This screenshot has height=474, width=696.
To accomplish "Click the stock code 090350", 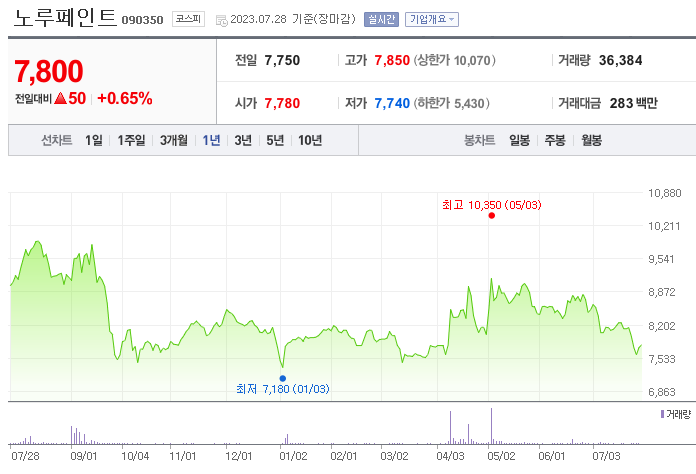I will pos(142,20).
